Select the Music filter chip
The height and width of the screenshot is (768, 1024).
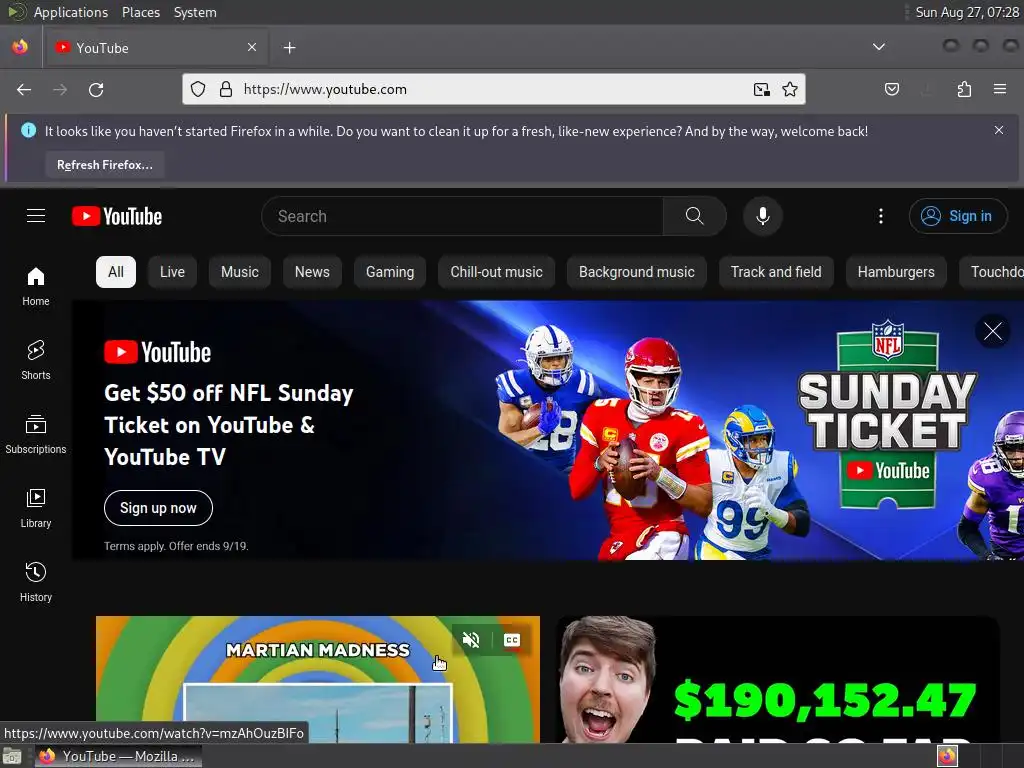click(x=240, y=272)
